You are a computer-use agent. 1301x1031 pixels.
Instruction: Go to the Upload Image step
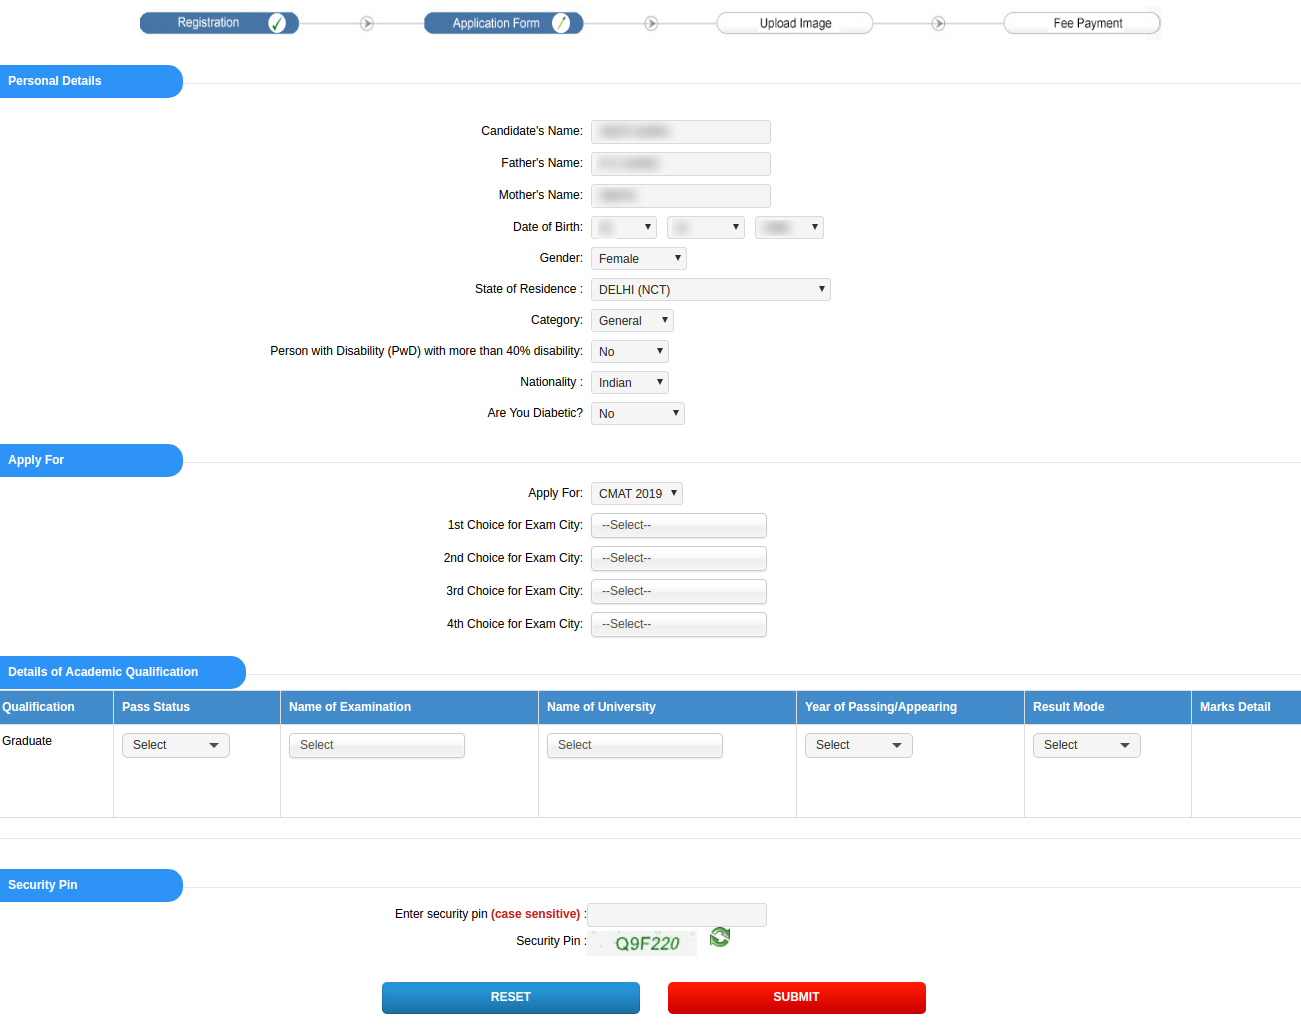[x=794, y=22]
